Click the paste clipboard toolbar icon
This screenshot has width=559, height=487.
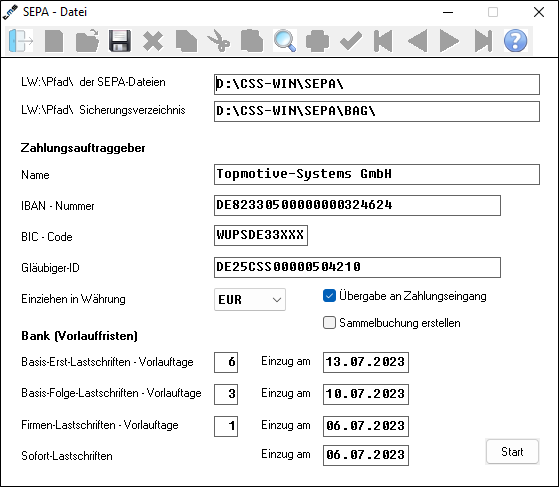coord(252,41)
